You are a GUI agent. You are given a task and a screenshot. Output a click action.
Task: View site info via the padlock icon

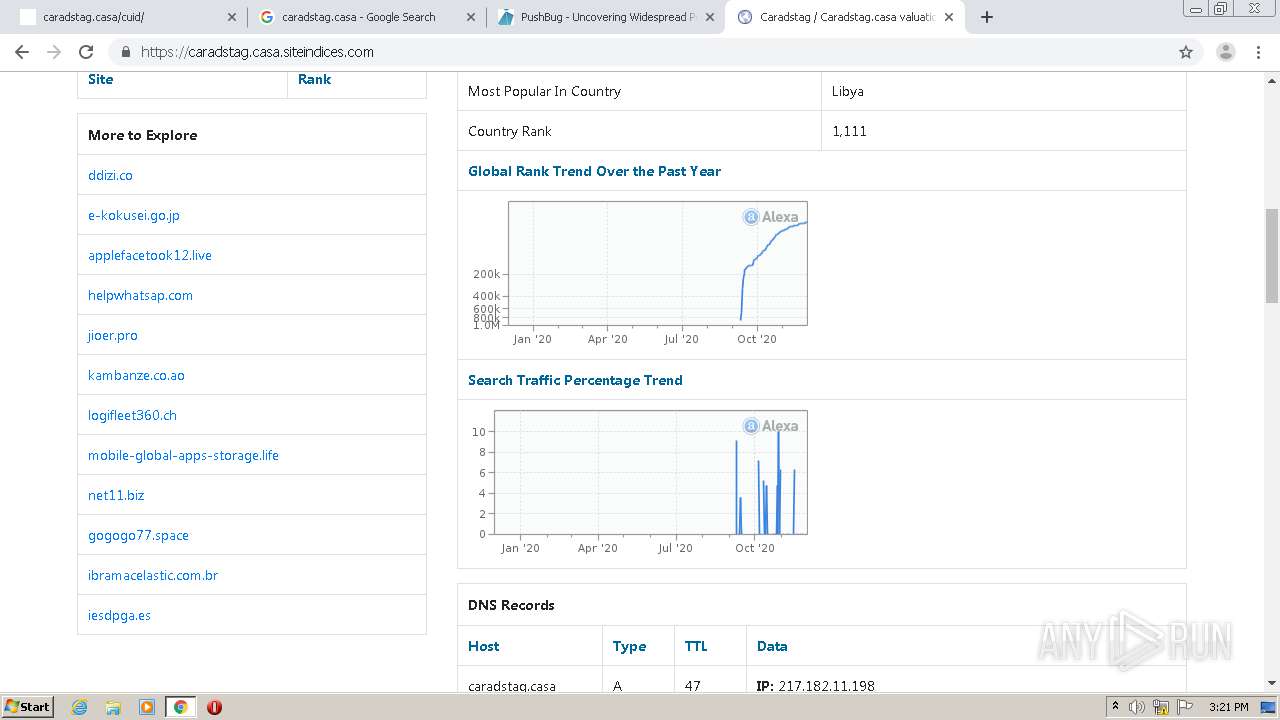pos(126,52)
